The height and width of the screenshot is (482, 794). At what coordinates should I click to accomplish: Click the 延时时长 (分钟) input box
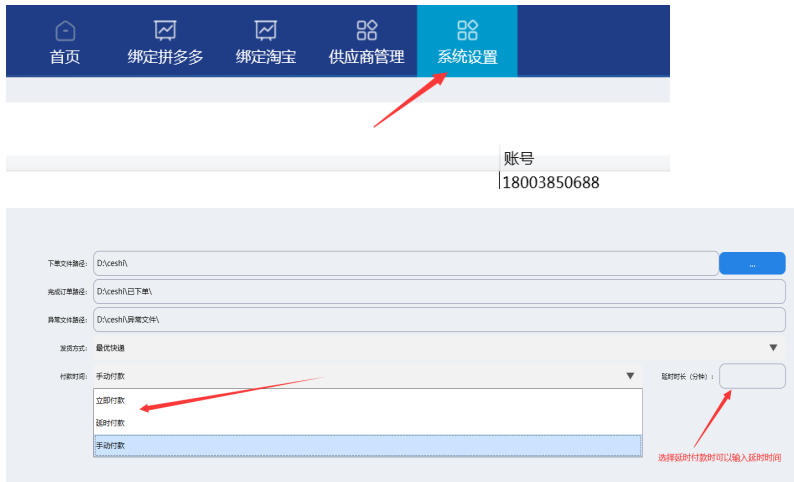coord(752,376)
